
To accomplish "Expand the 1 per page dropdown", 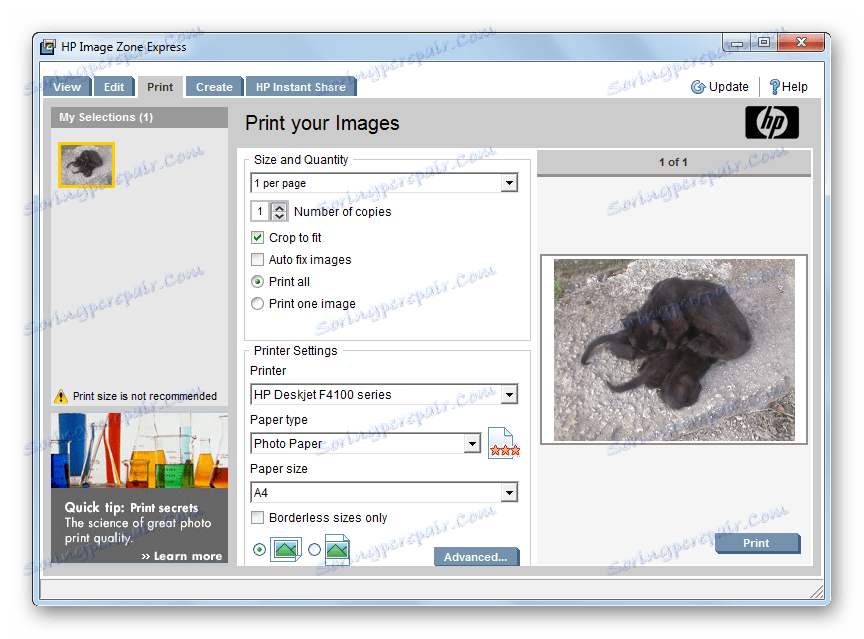I will click(509, 183).
